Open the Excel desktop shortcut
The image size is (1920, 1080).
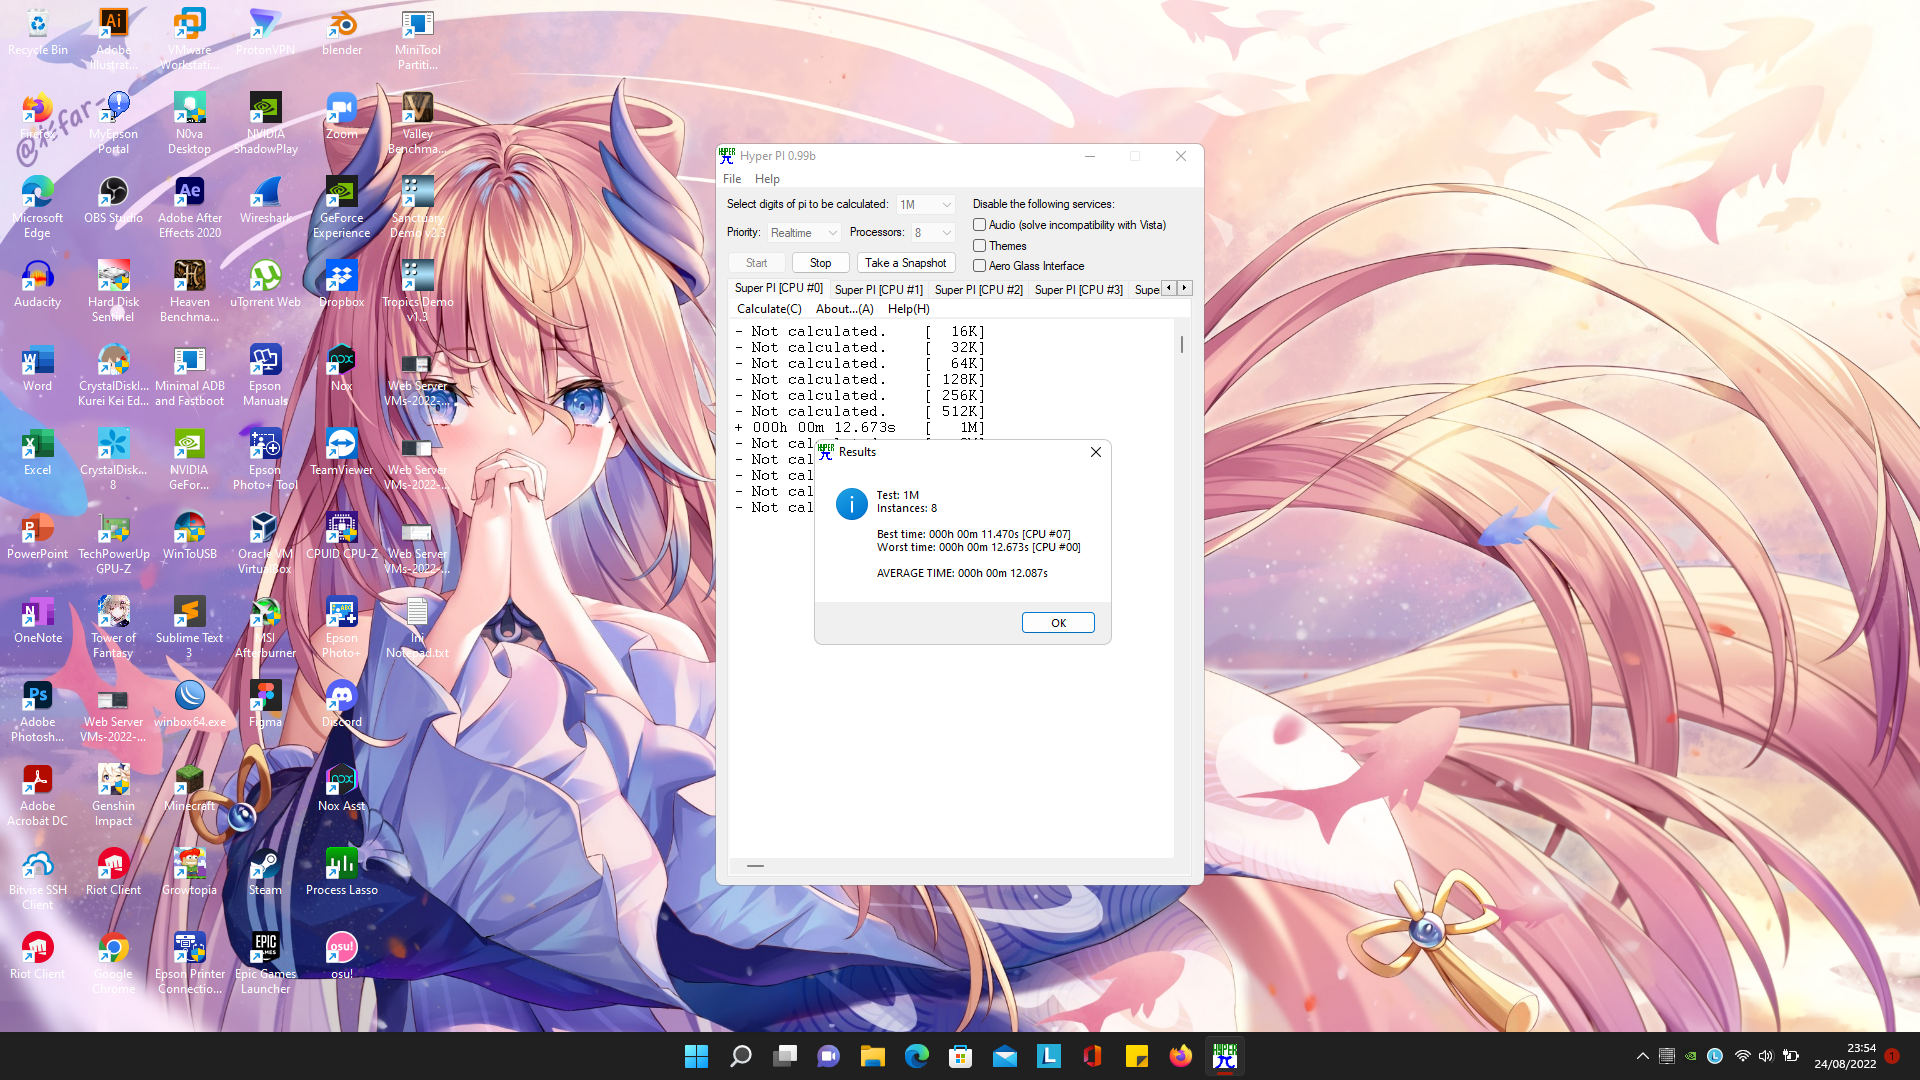click(x=38, y=452)
